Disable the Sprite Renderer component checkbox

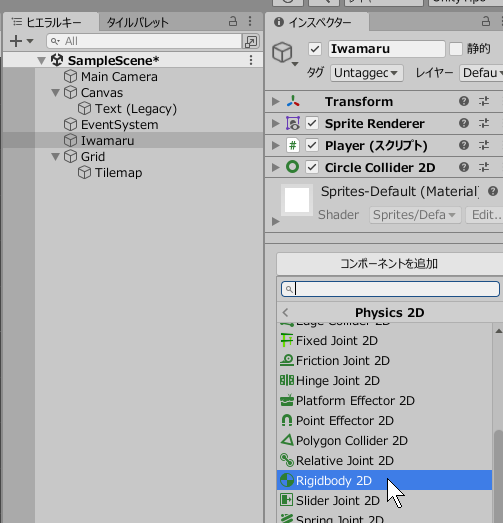[x=312, y=123]
